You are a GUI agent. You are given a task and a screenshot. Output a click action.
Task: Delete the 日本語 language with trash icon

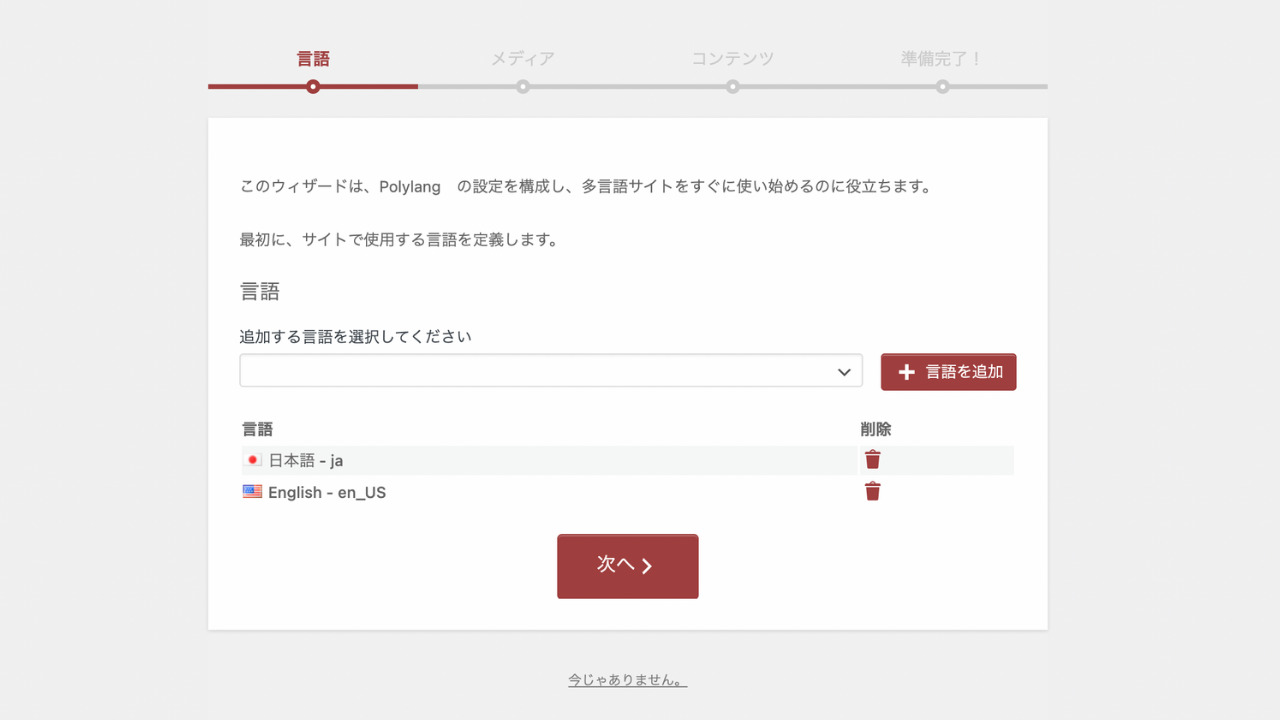(x=873, y=460)
